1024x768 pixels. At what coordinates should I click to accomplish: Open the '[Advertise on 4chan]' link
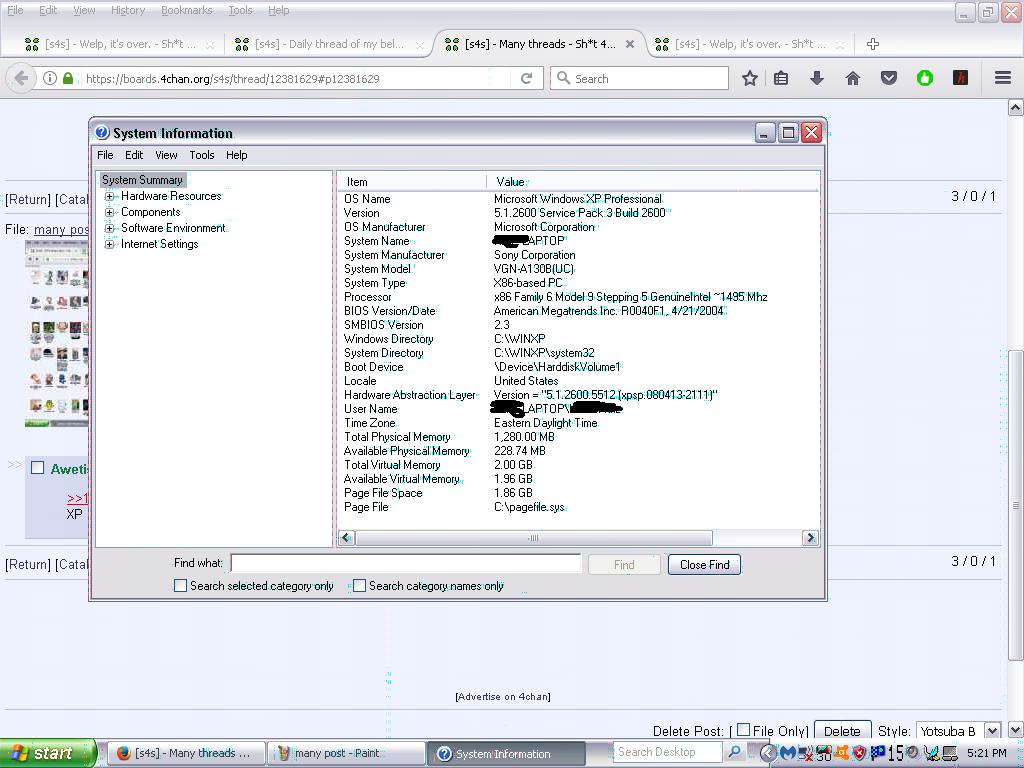coord(503,697)
